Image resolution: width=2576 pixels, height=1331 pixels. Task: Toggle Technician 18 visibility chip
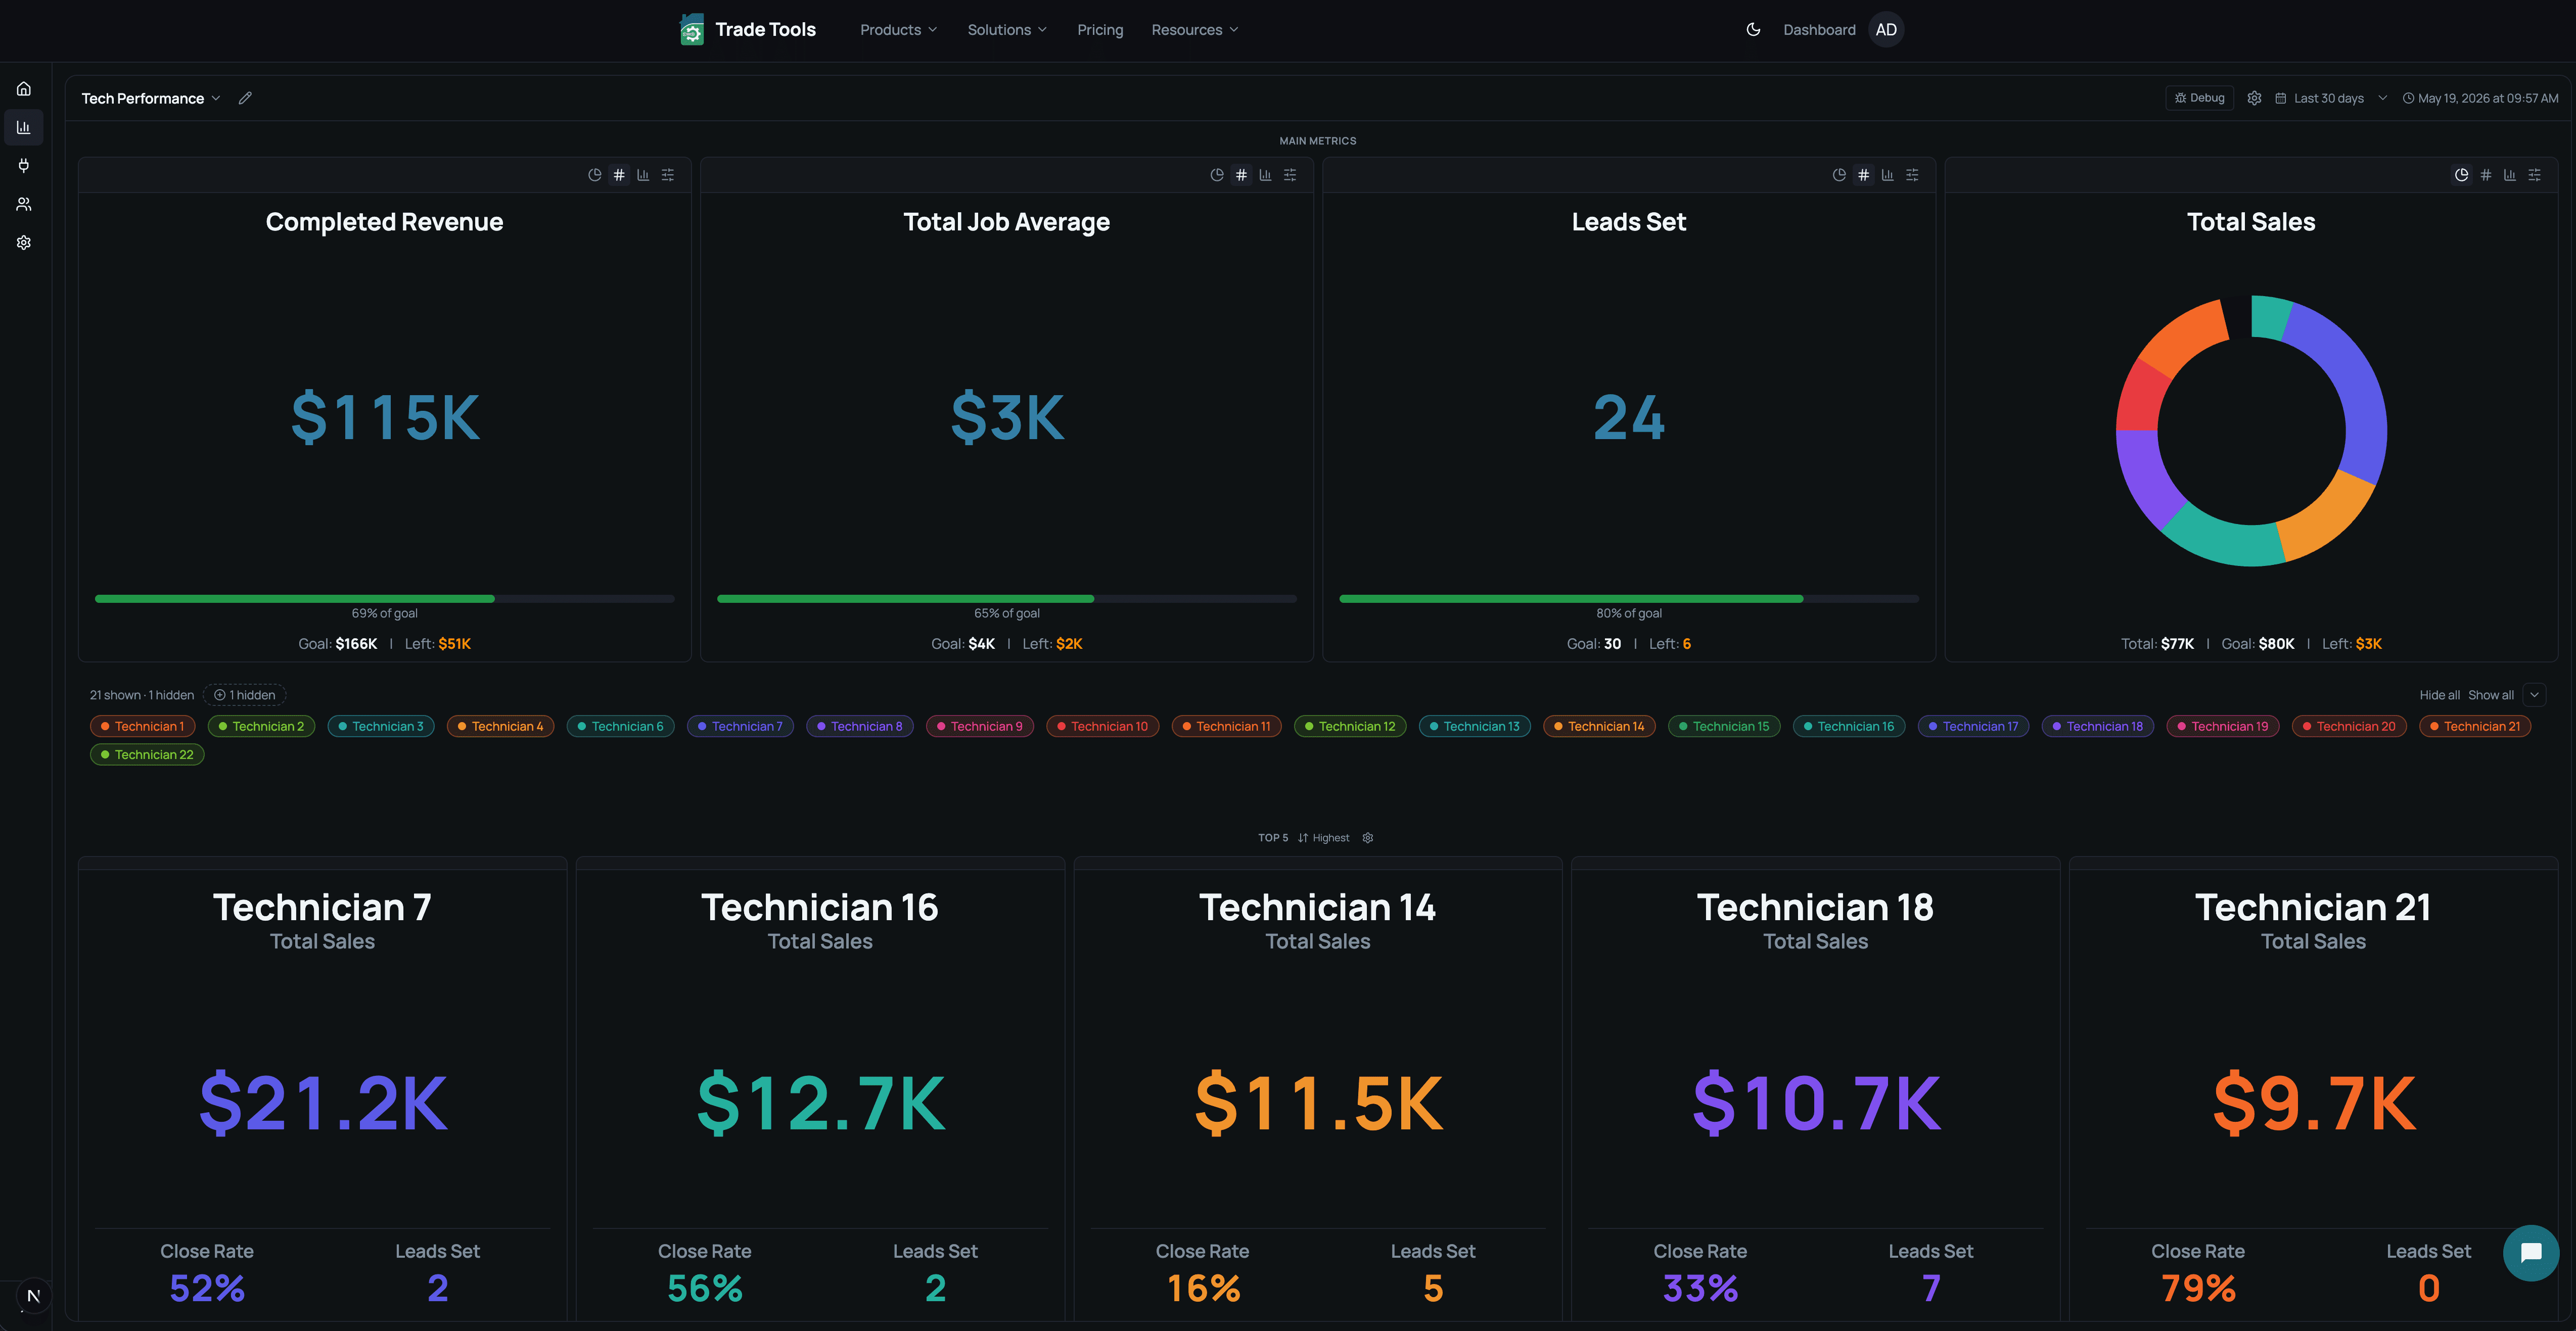coord(2098,726)
